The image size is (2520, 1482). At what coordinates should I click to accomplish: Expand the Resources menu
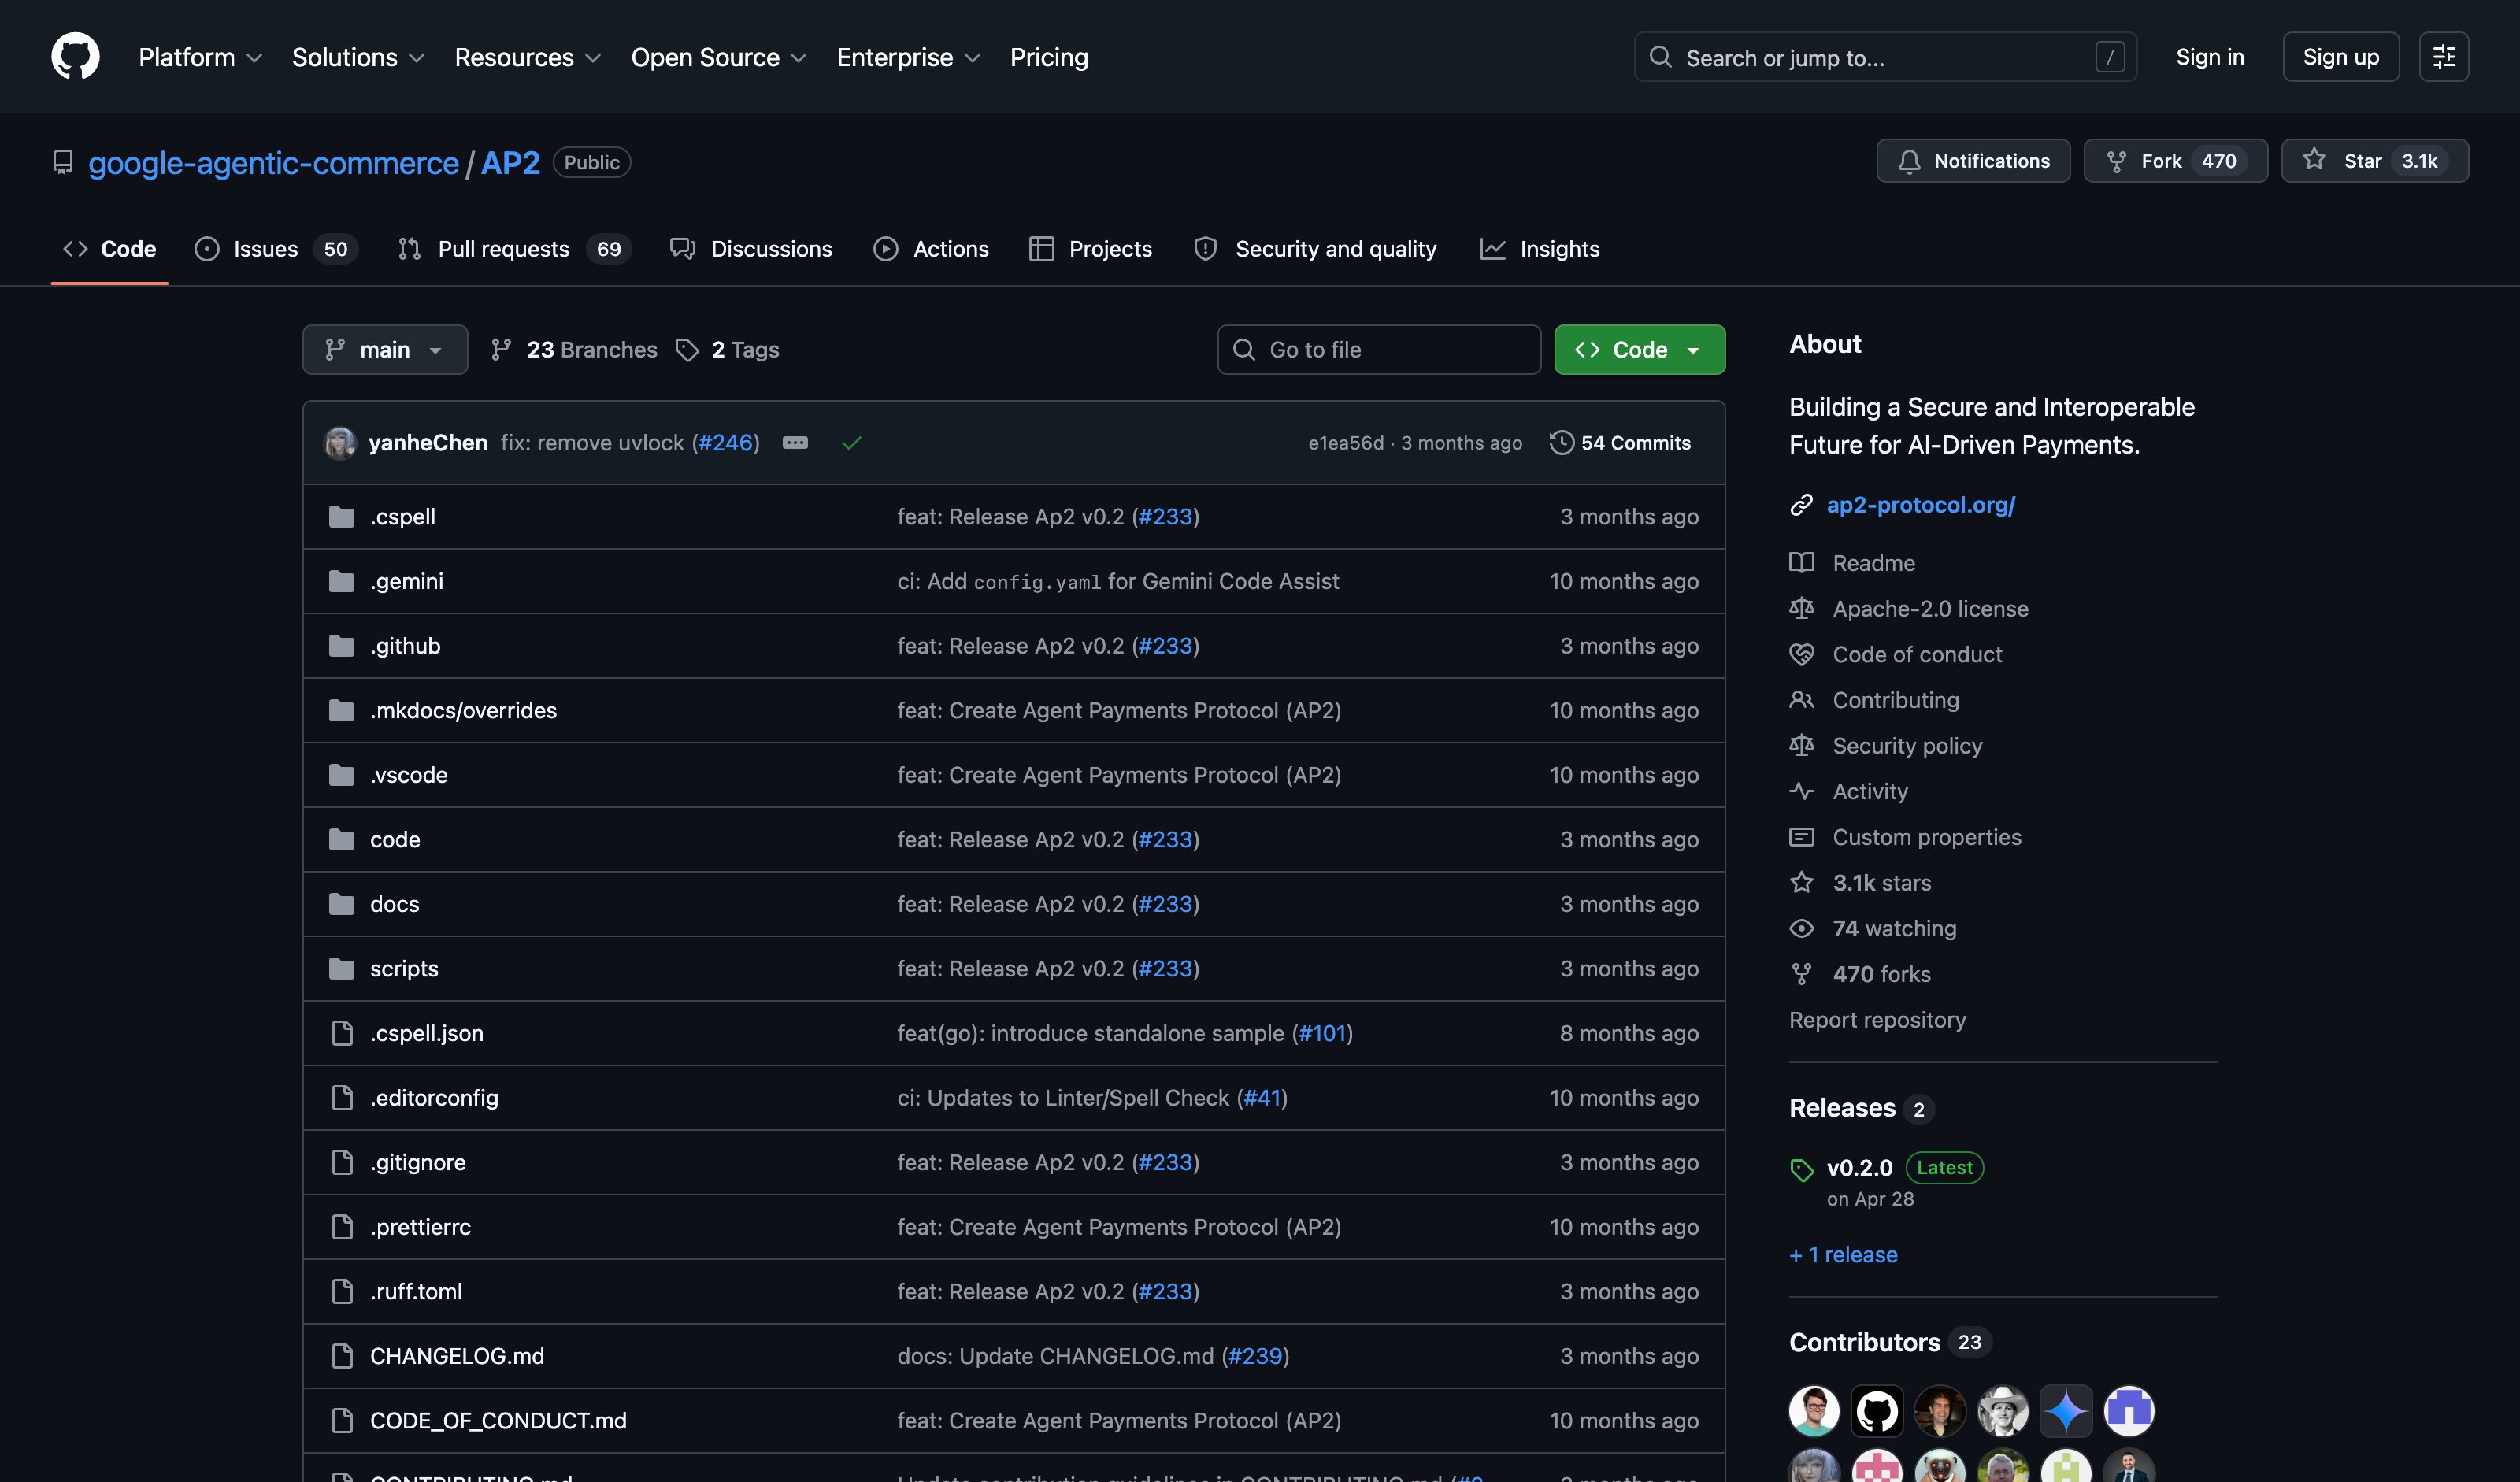coord(528,57)
